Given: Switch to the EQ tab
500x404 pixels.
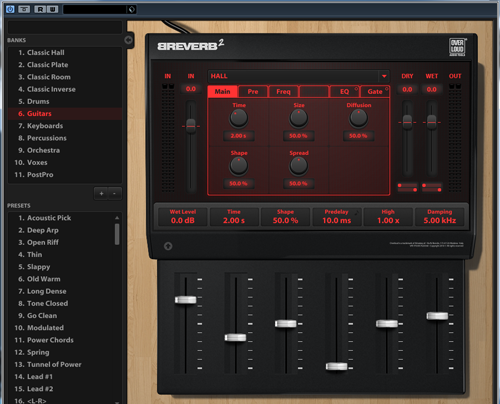Looking at the screenshot, I should (x=344, y=92).
